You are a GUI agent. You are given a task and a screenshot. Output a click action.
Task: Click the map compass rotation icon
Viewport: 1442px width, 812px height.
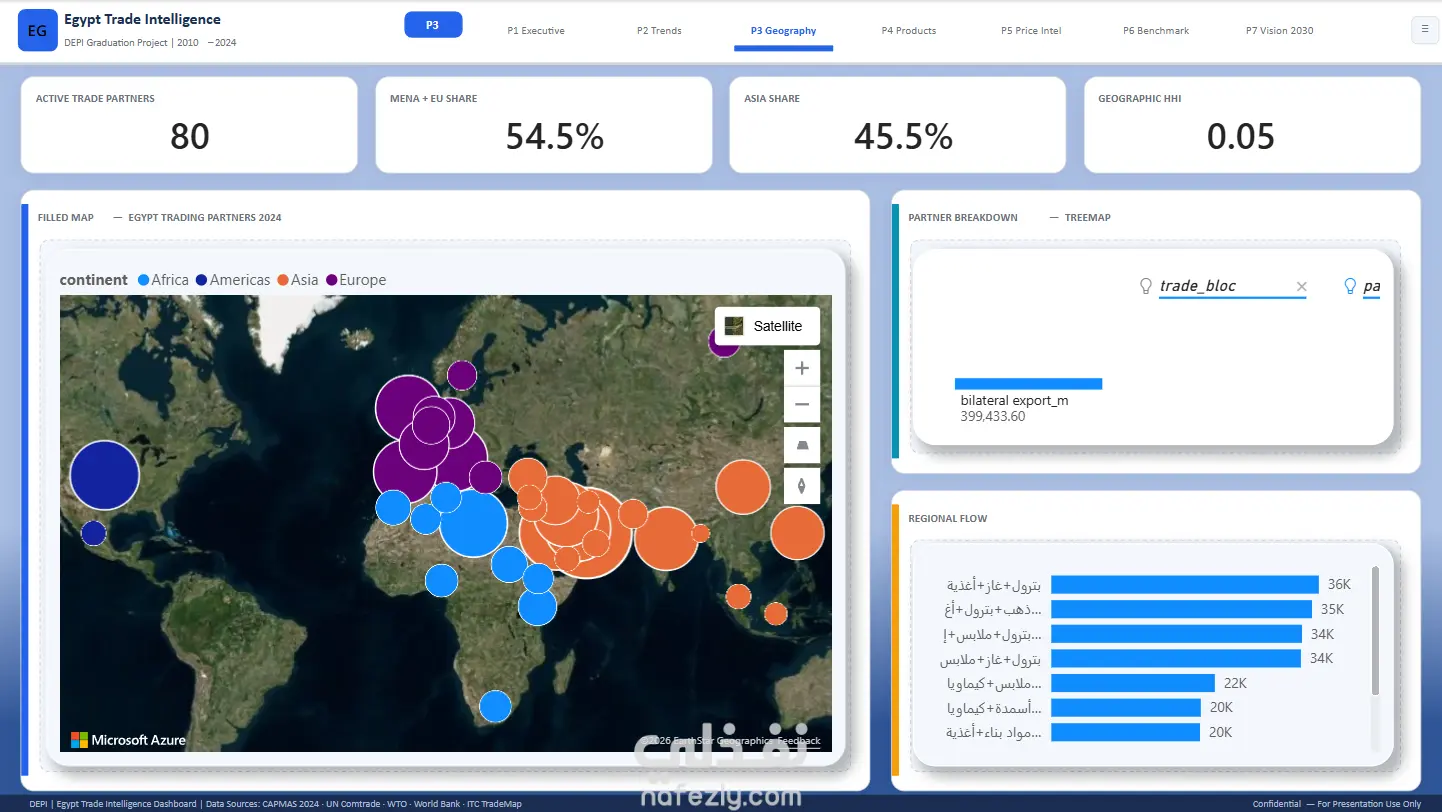click(801, 486)
